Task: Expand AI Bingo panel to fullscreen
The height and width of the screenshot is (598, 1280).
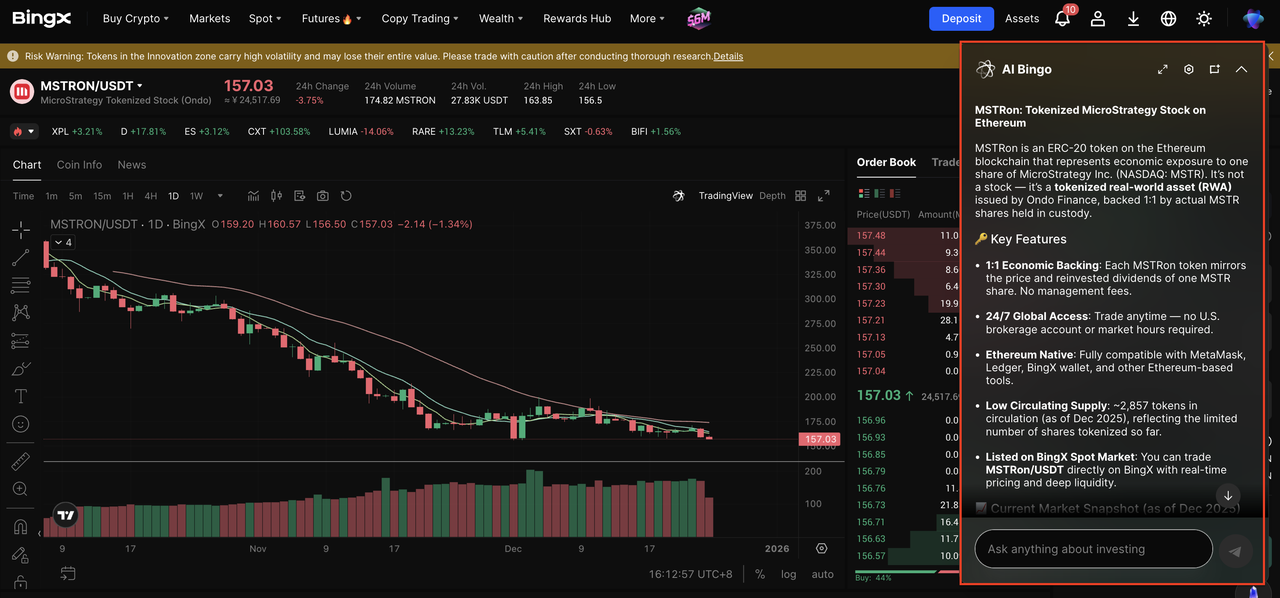Action: coord(1162,70)
